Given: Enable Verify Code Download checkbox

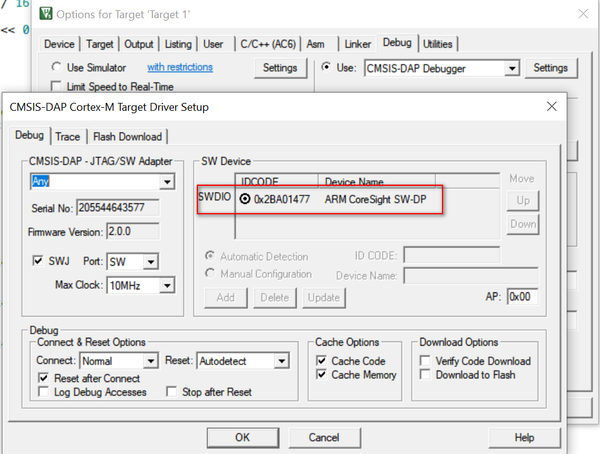Looking at the screenshot, I should (x=425, y=361).
